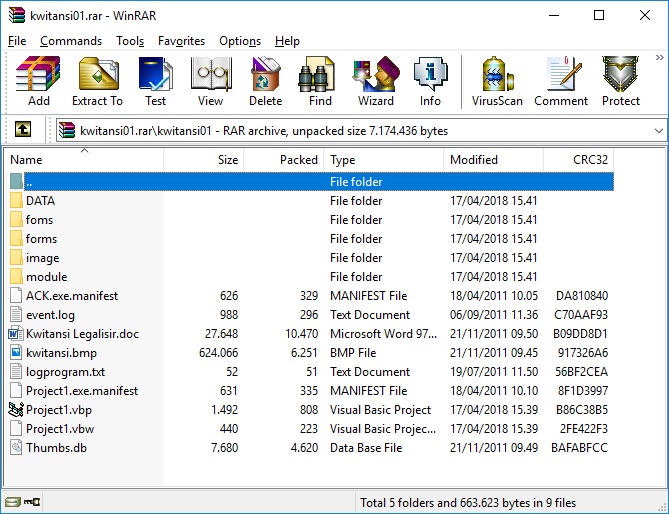Select the logprogram.txt file name
669x514 pixels.
pyautogui.click(x=65, y=372)
